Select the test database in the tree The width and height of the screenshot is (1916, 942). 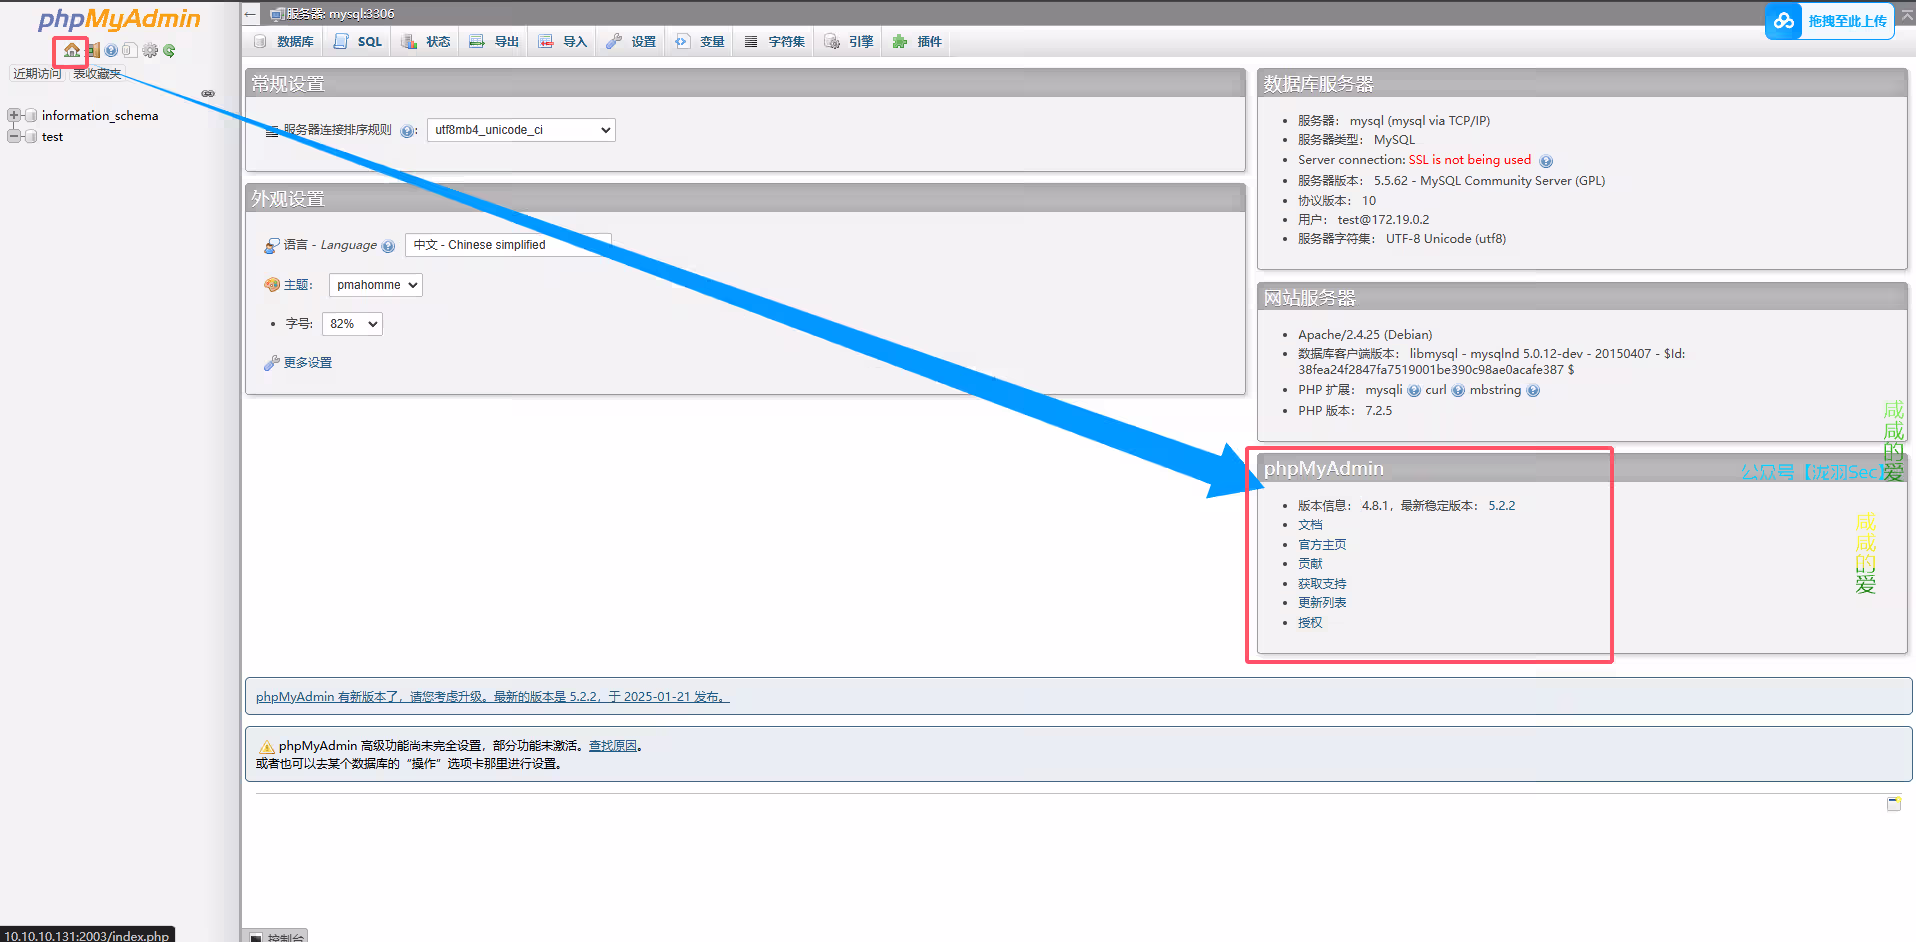click(x=52, y=137)
